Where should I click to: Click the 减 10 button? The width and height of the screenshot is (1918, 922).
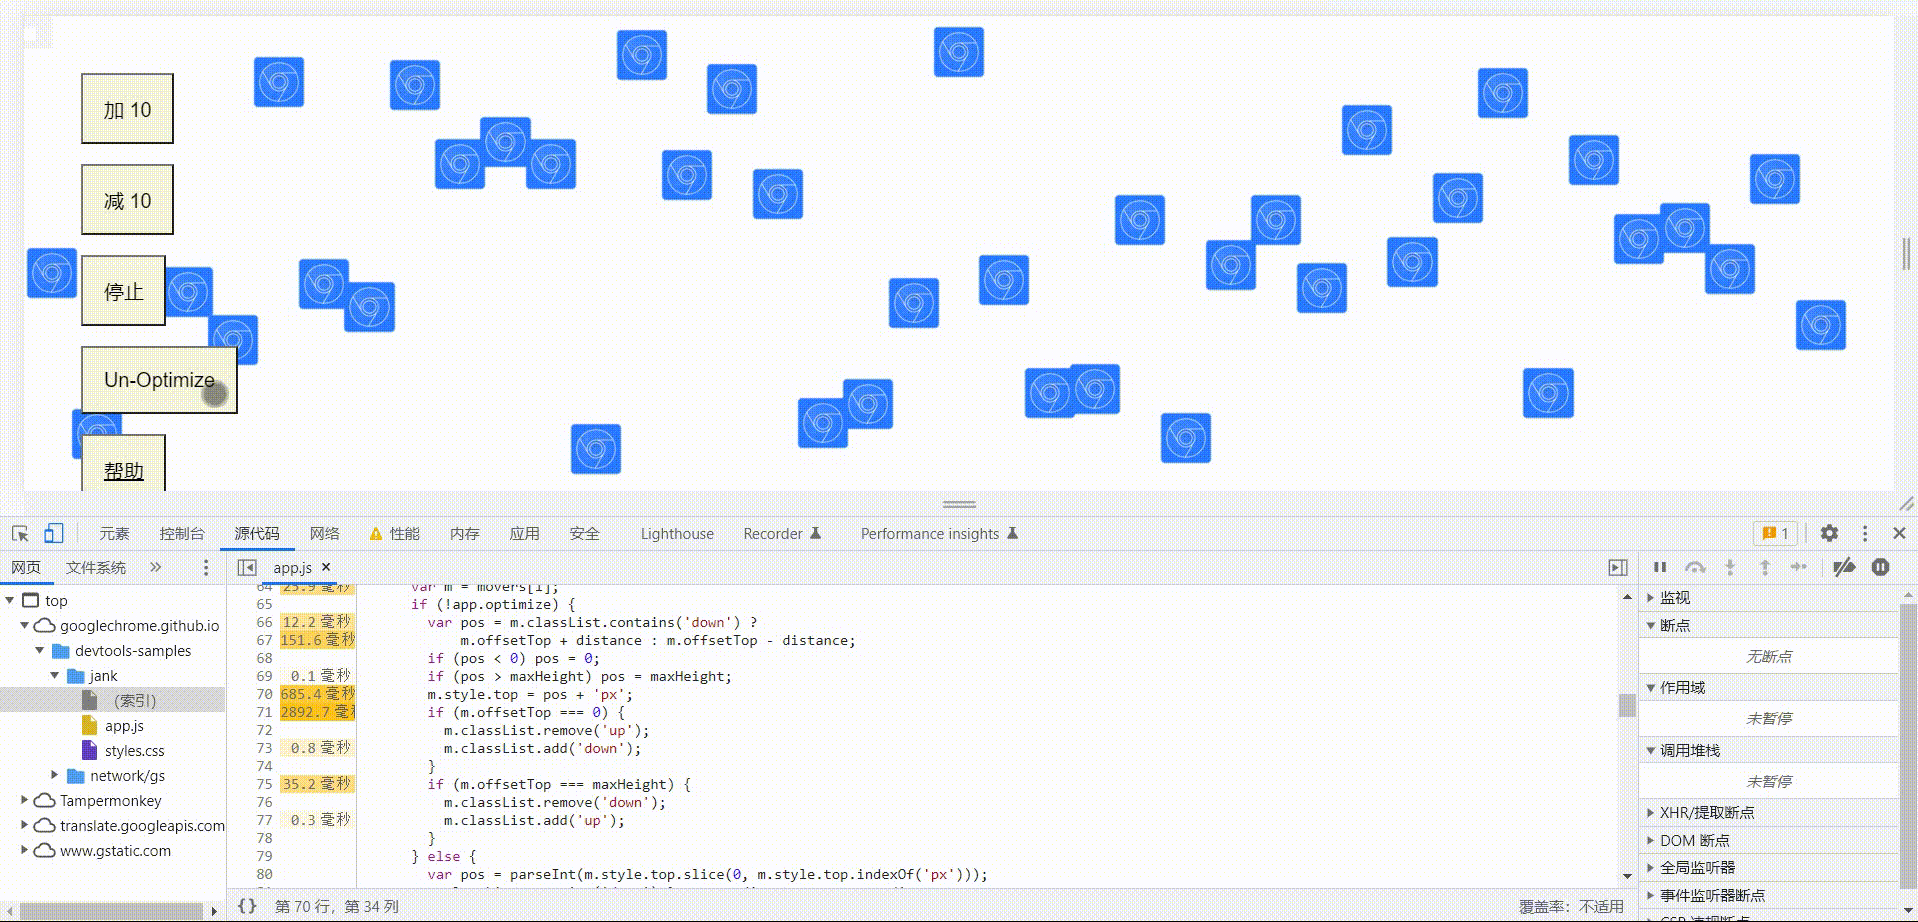tap(127, 200)
